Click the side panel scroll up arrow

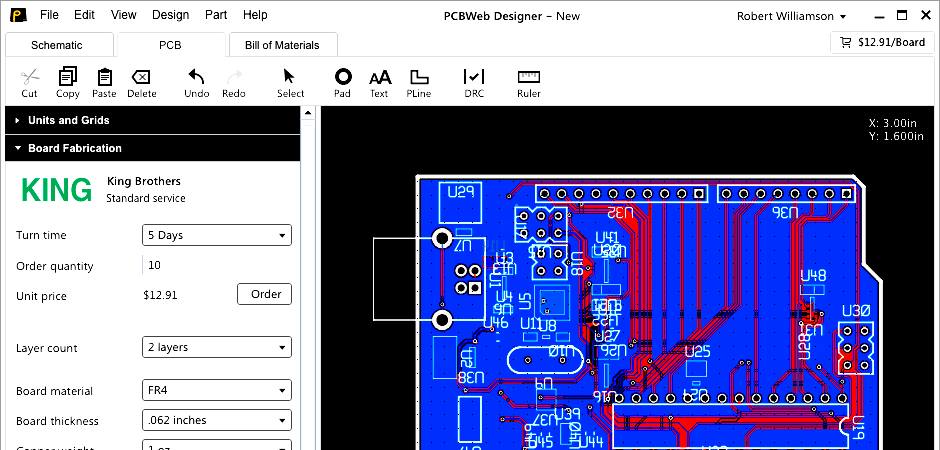click(308, 113)
